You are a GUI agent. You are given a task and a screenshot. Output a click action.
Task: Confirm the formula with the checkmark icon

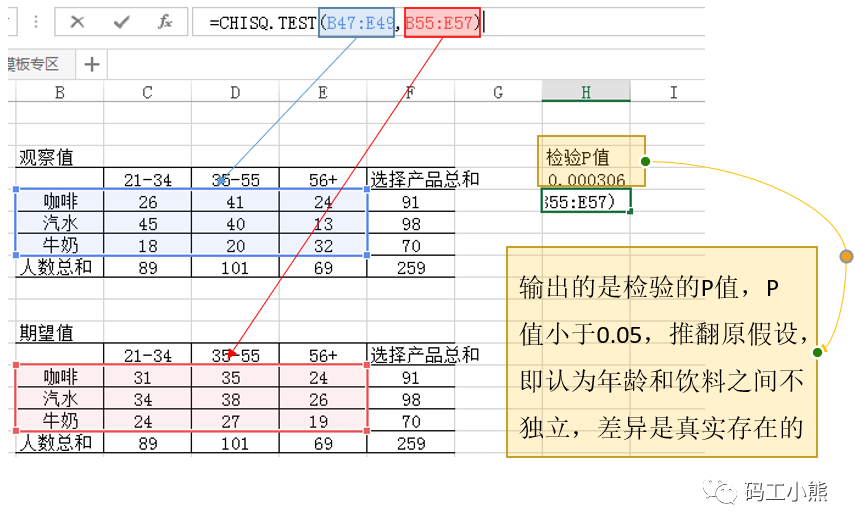(121, 22)
